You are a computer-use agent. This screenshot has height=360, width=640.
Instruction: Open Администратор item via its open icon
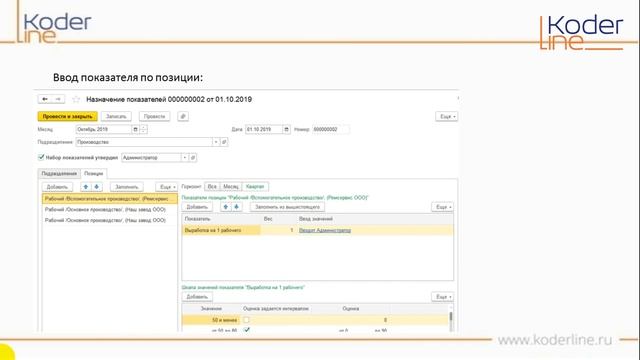[193, 158]
